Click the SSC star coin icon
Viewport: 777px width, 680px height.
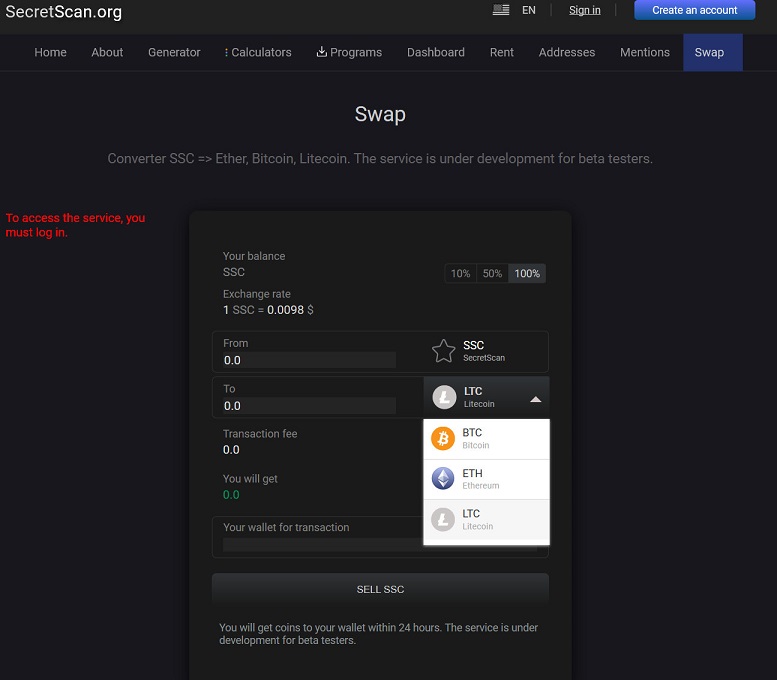tap(443, 351)
